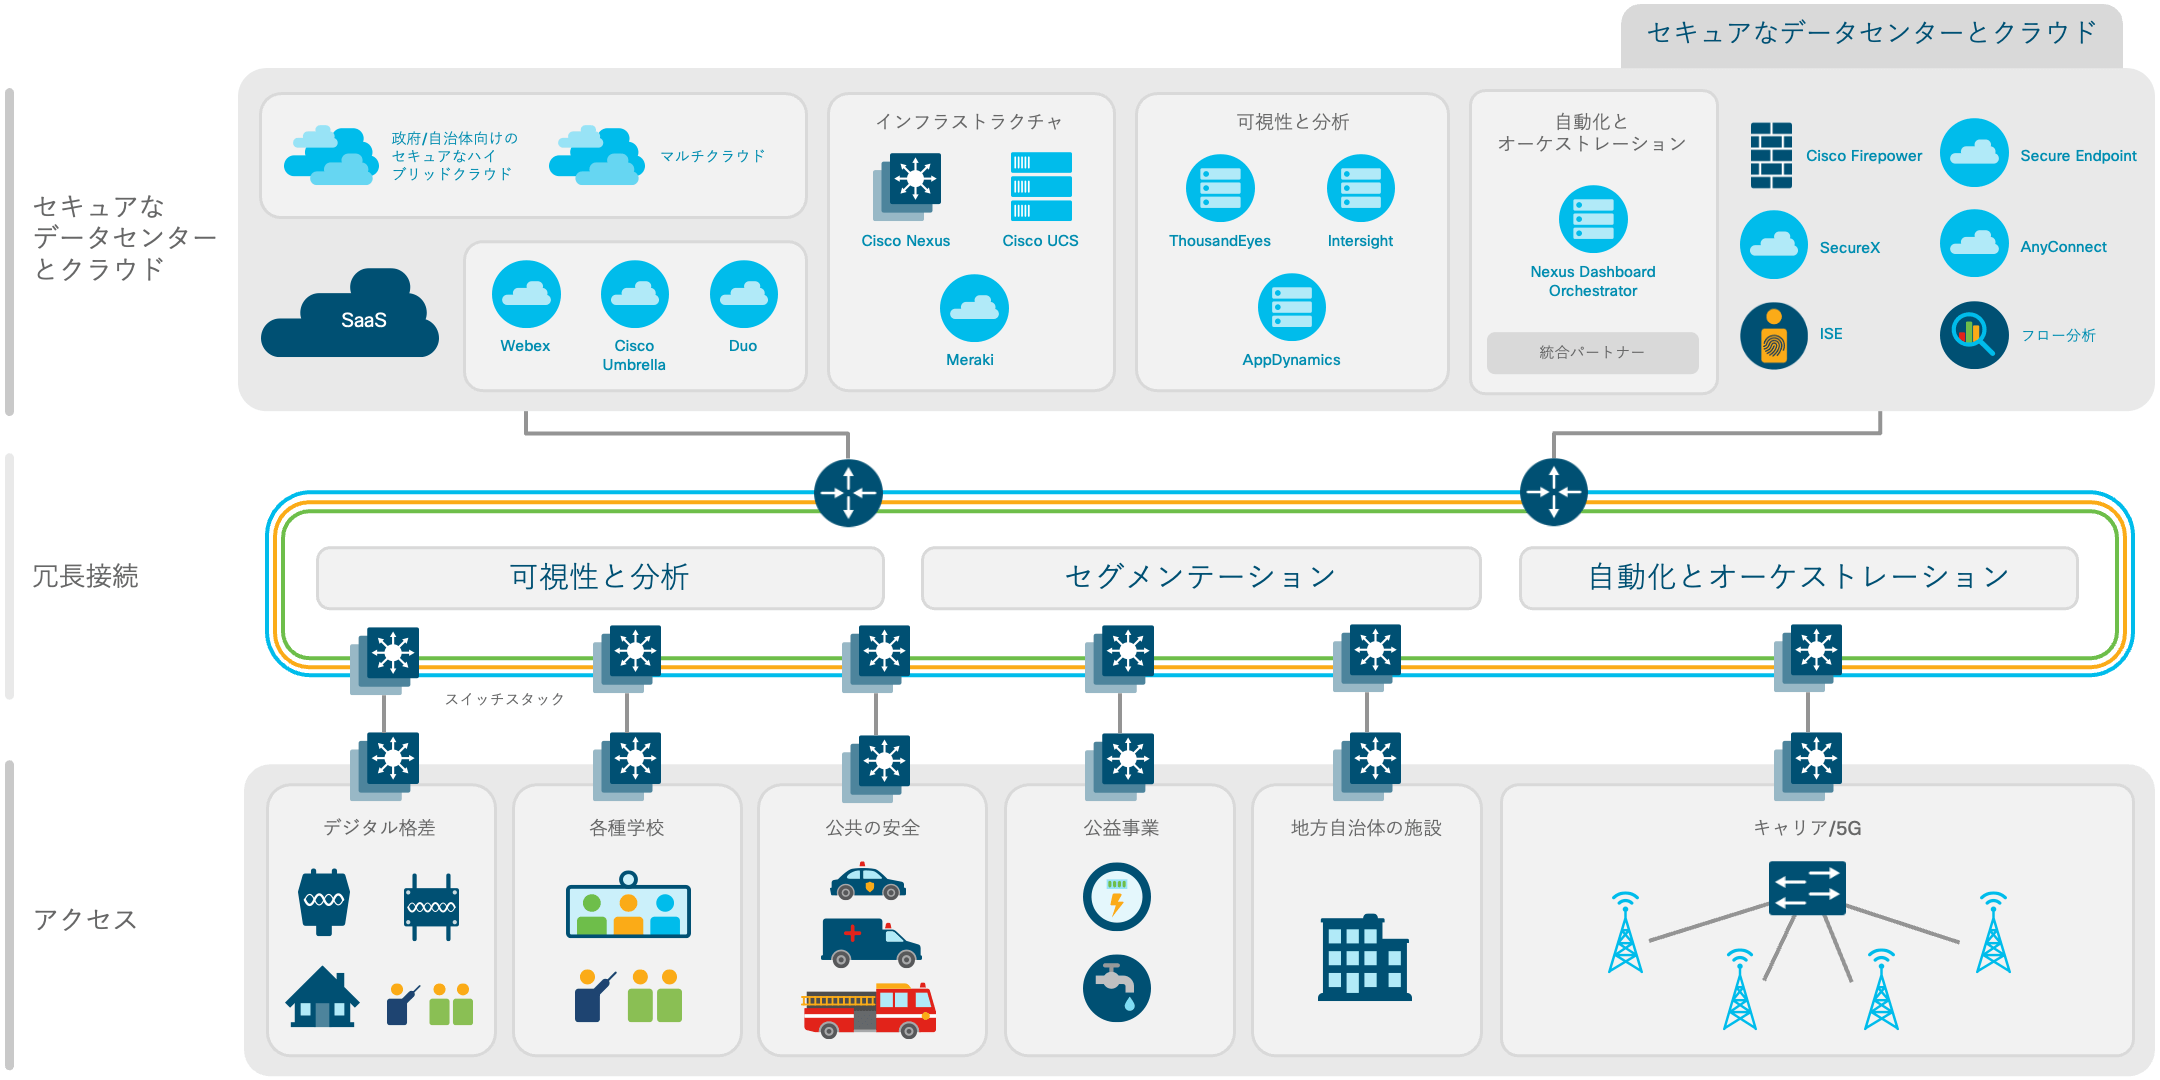Click the 統合パートナー button

click(1592, 353)
